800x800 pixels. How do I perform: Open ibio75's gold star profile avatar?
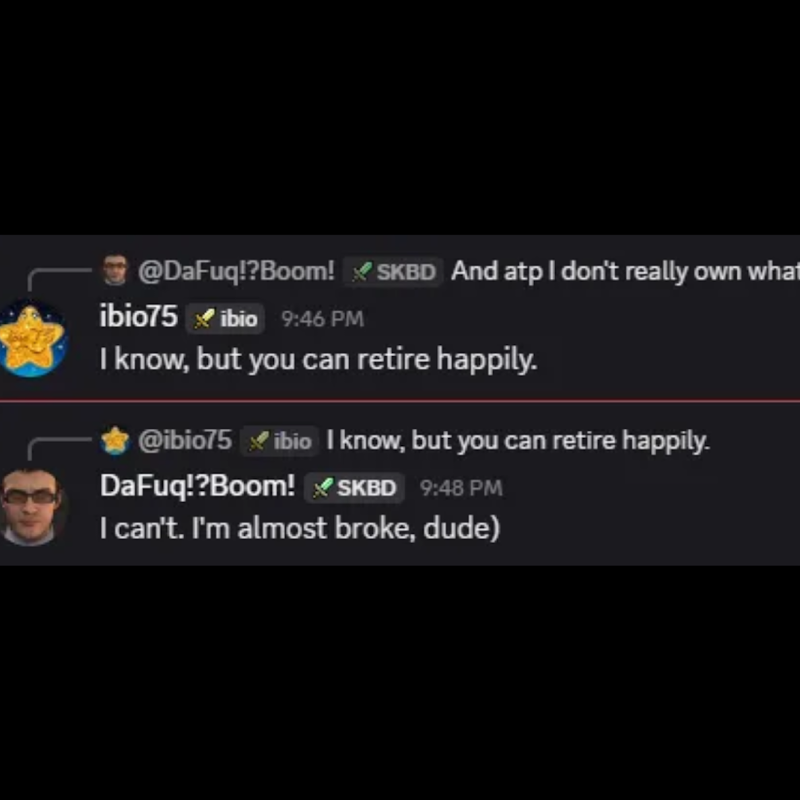(x=32, y=338)
